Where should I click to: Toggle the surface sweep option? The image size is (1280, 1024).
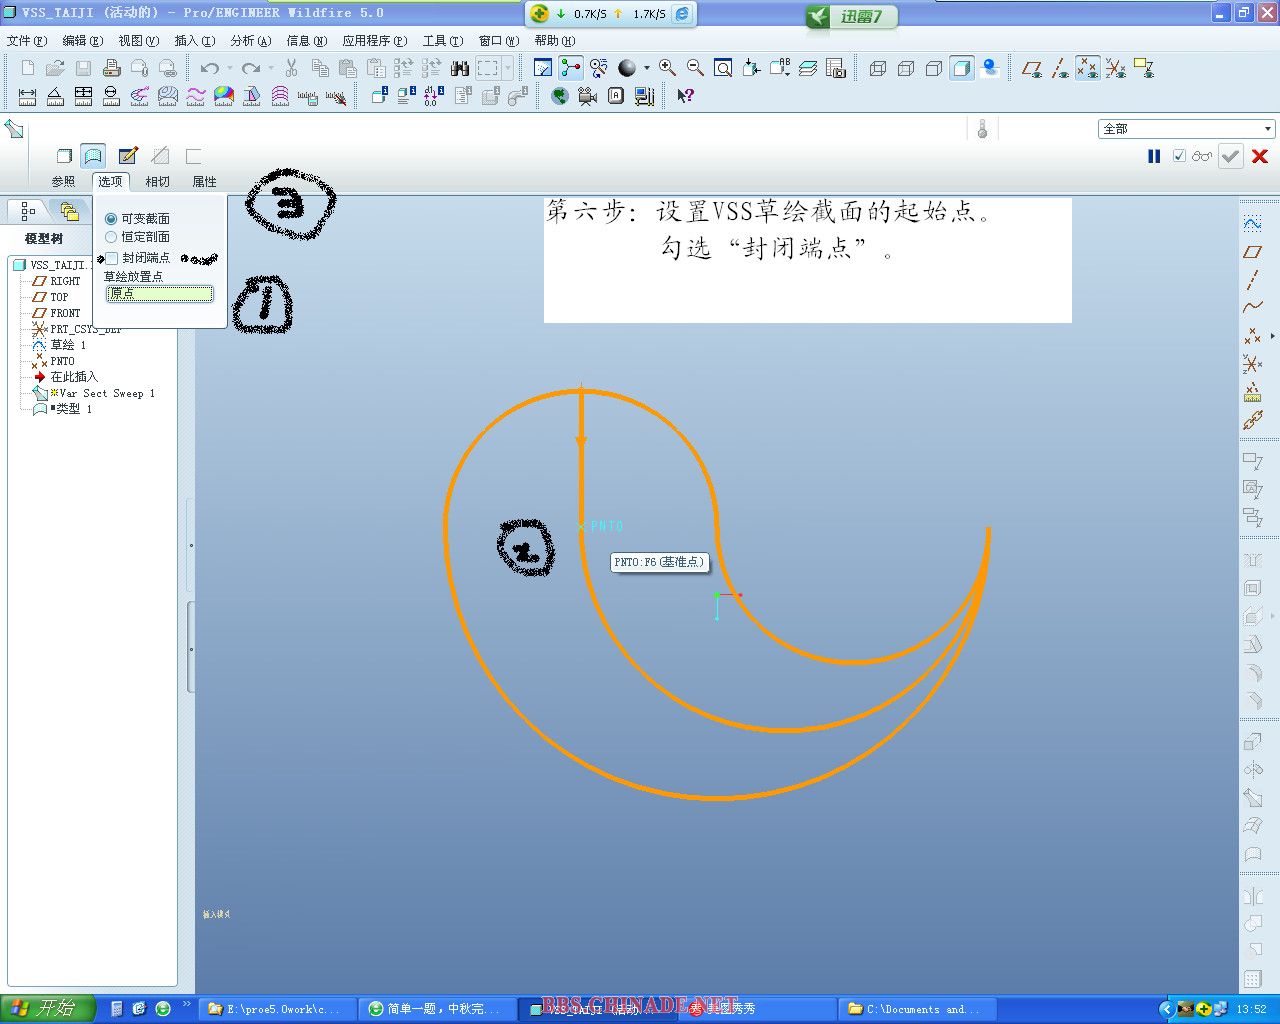click(93, 156)
